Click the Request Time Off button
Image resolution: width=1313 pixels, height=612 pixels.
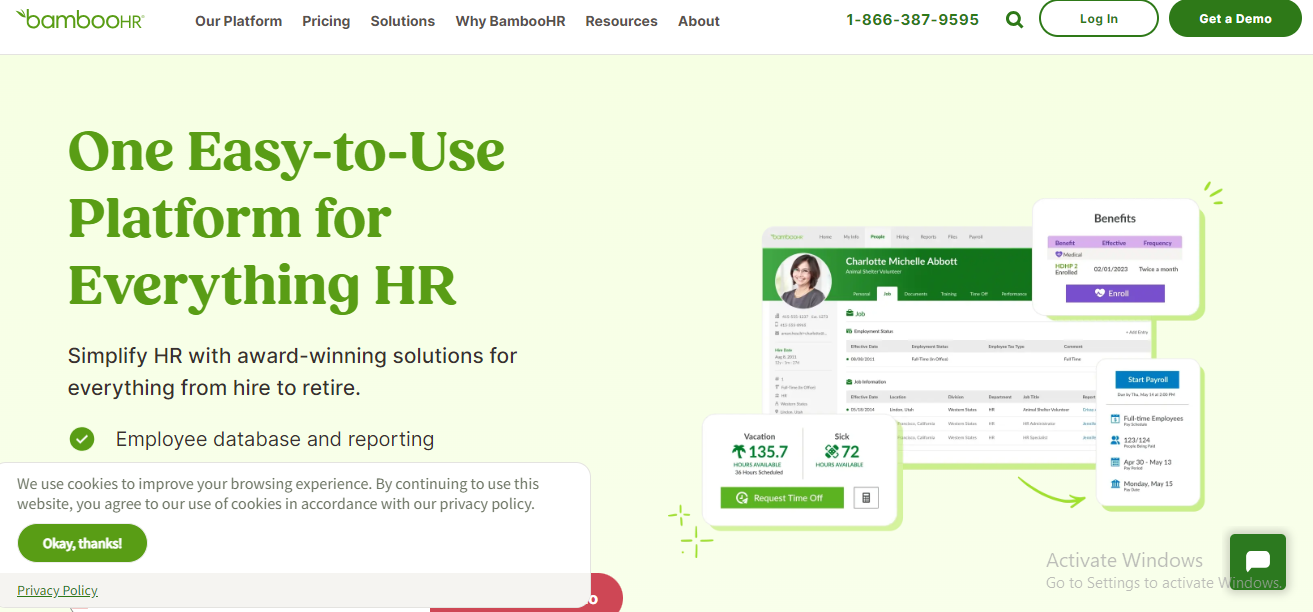click(782, 498)
